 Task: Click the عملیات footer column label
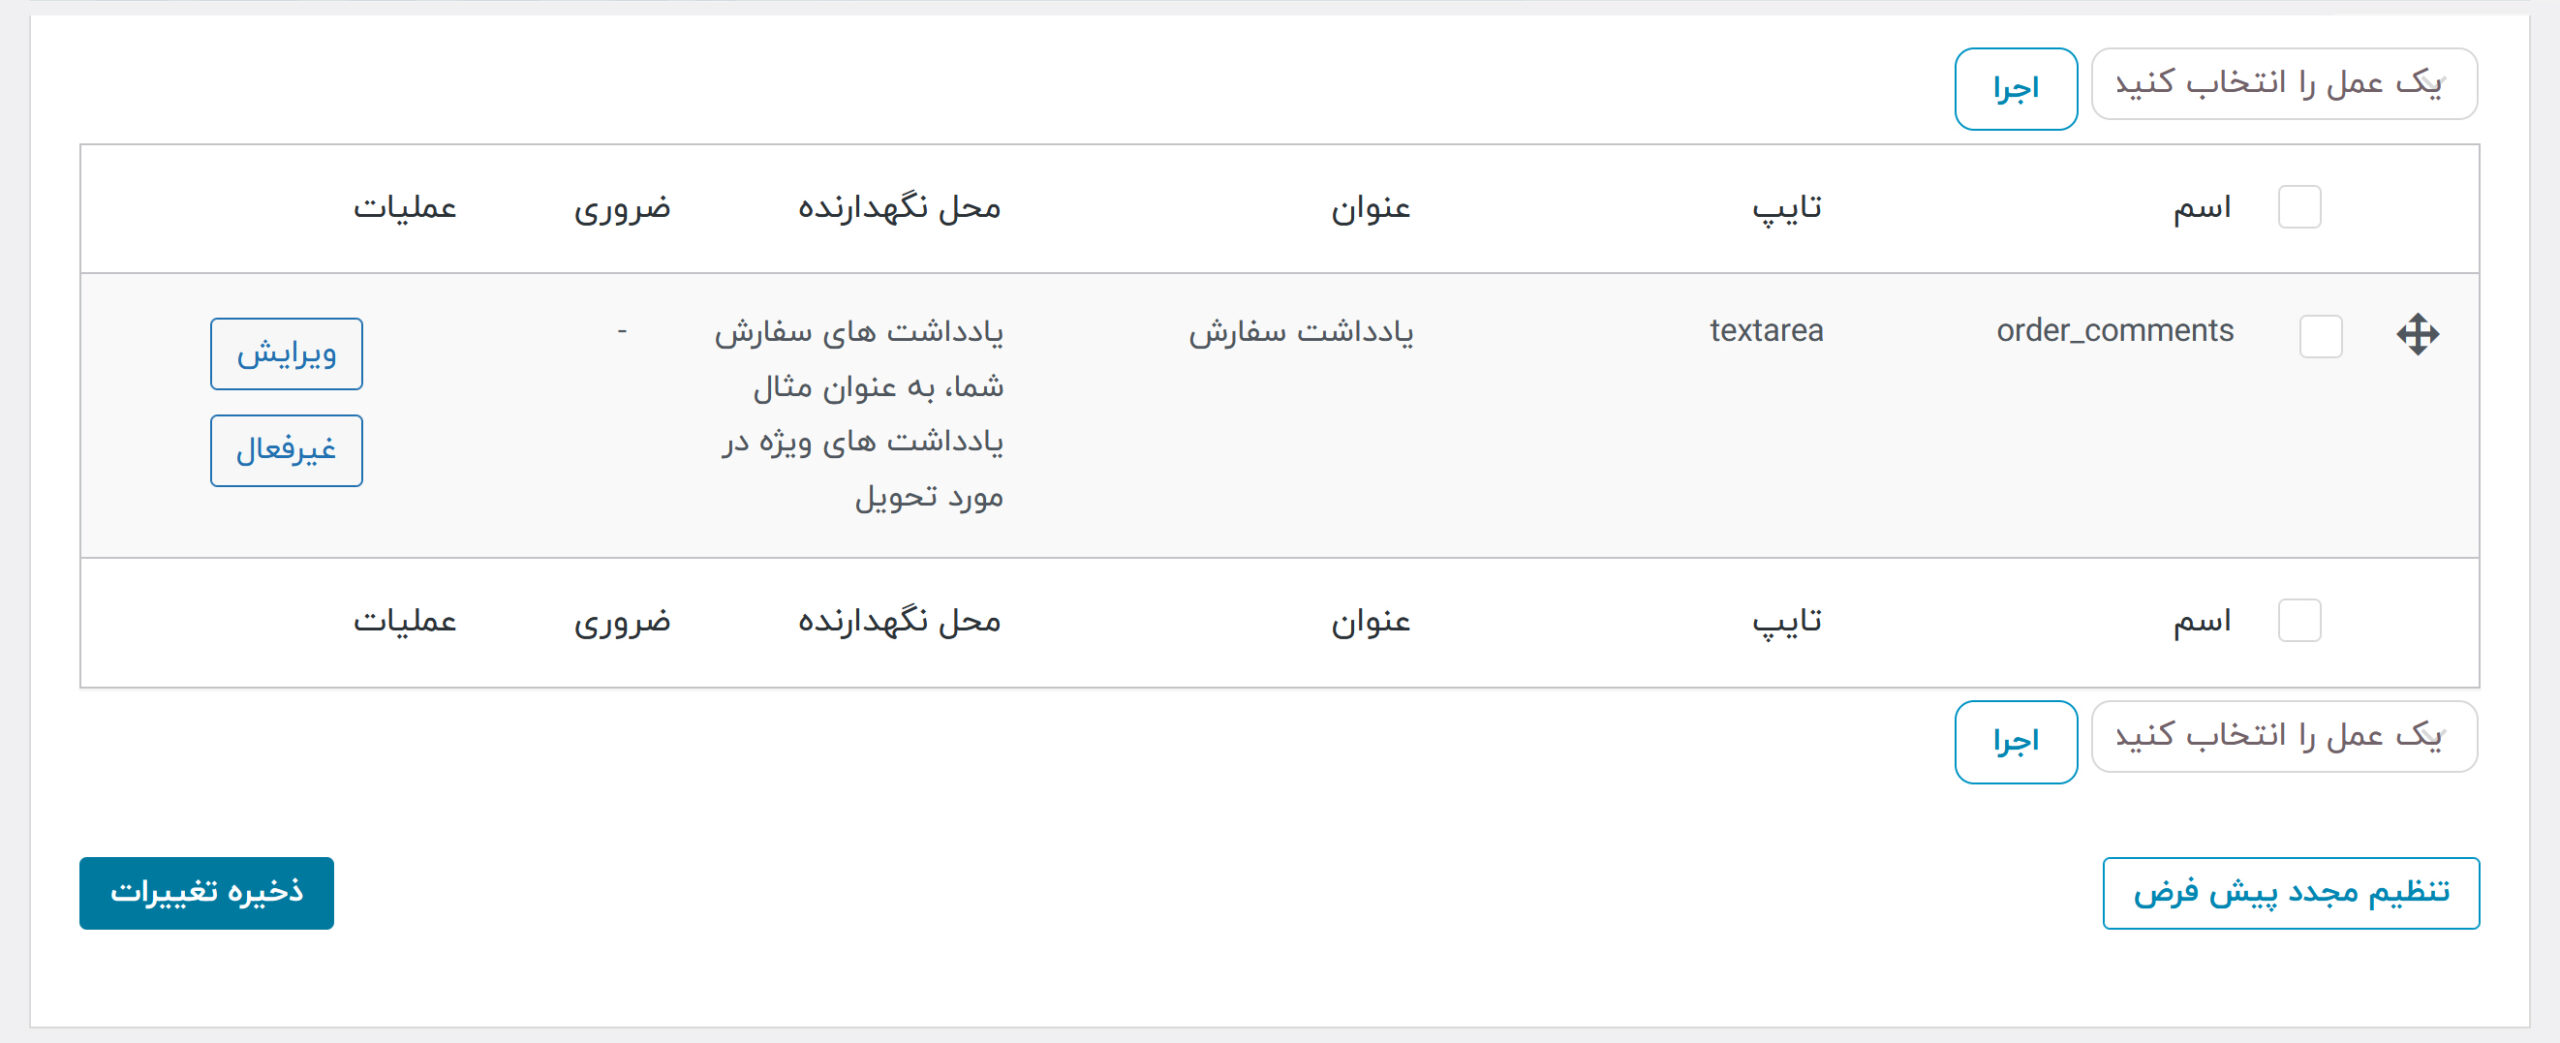coord(405,622)
